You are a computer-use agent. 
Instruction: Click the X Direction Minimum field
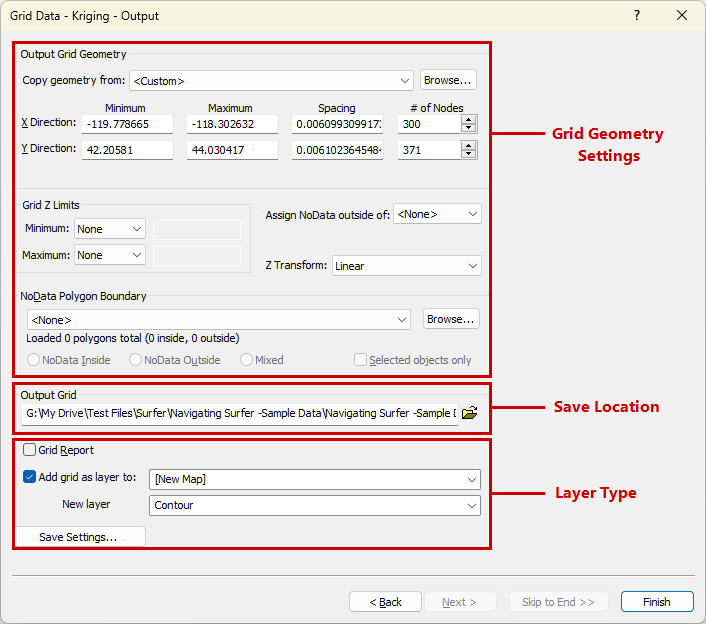click(127, 124)
